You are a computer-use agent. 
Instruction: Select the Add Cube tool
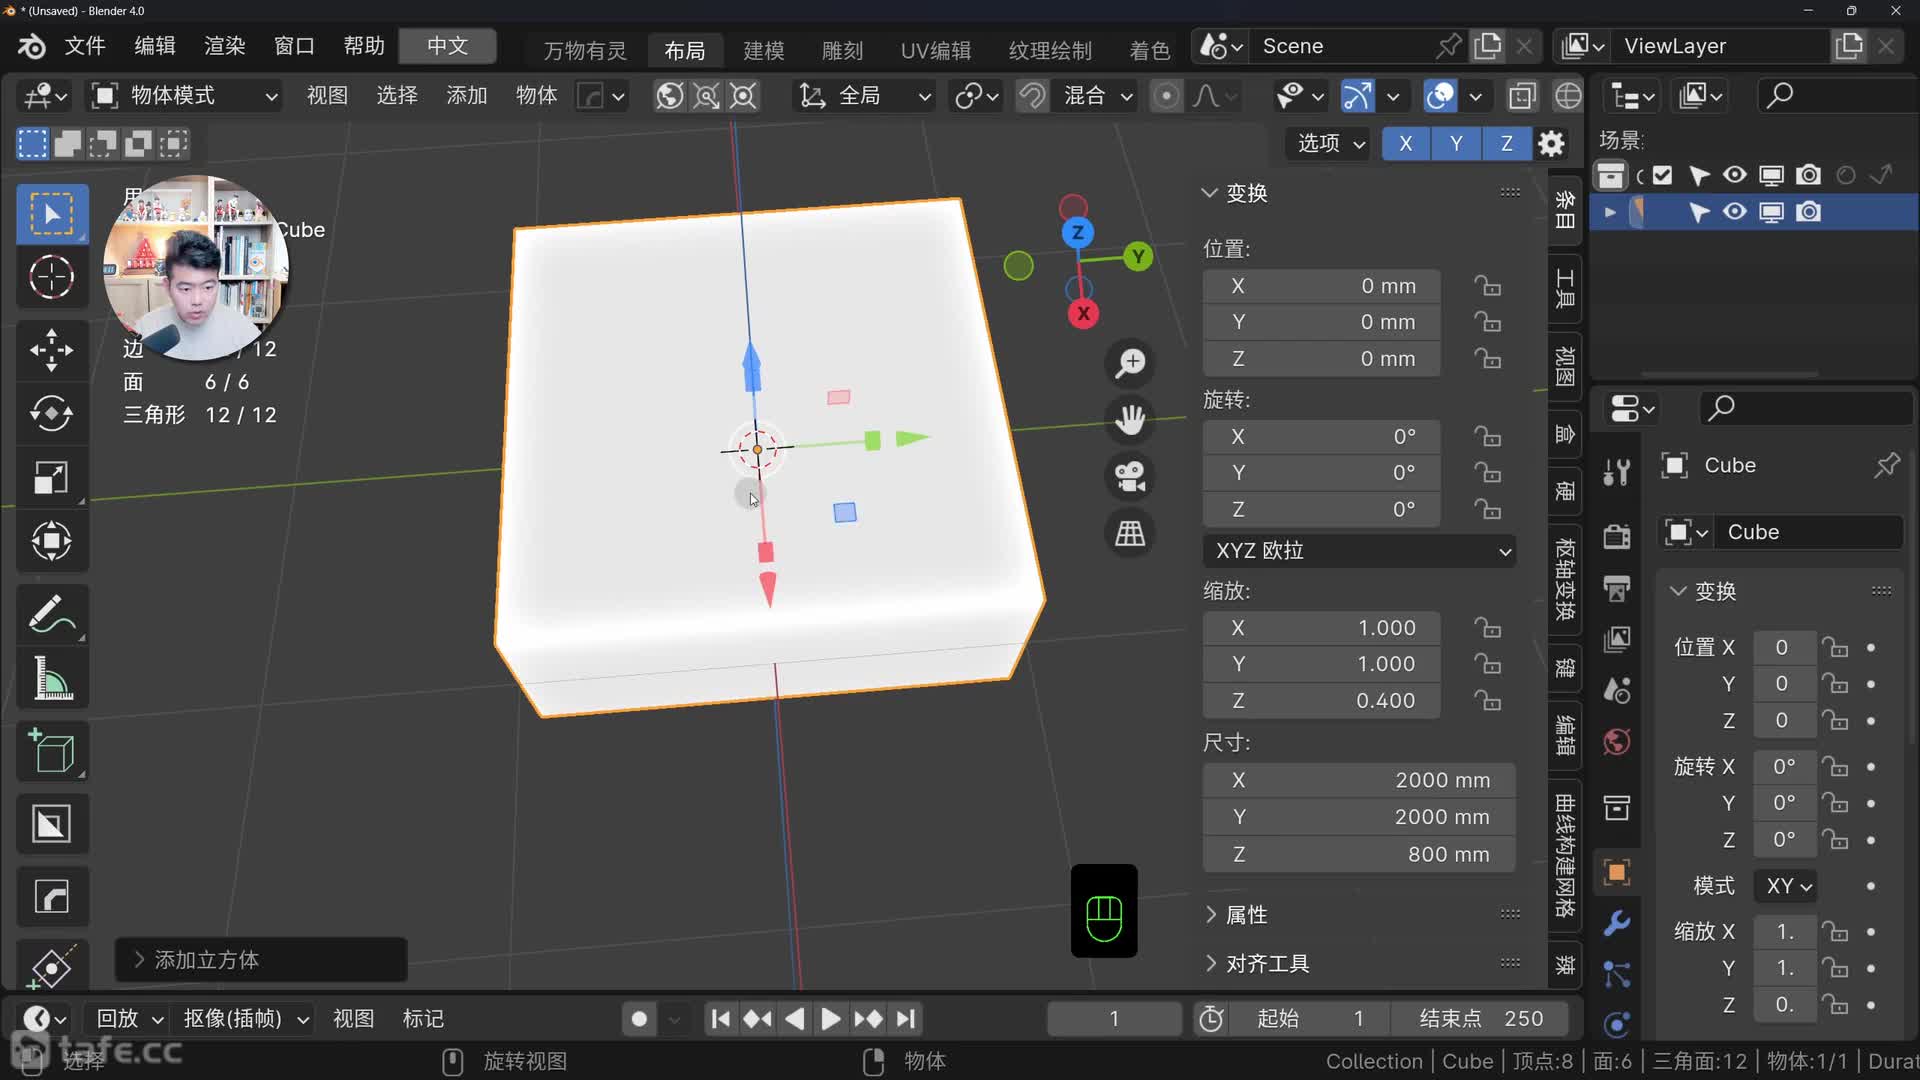coord(51,751)
